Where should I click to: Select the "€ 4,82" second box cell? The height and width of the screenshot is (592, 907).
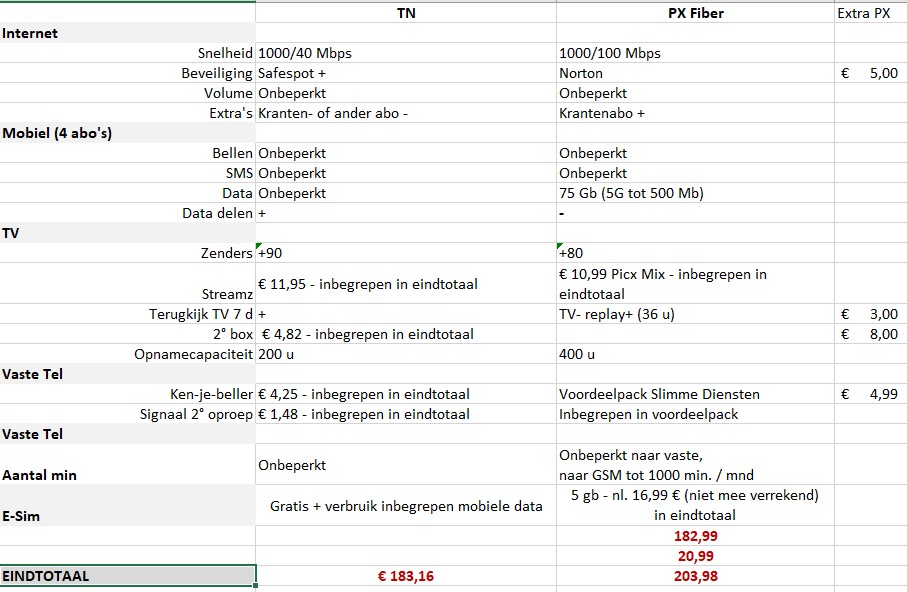click(x=405, y=334)
